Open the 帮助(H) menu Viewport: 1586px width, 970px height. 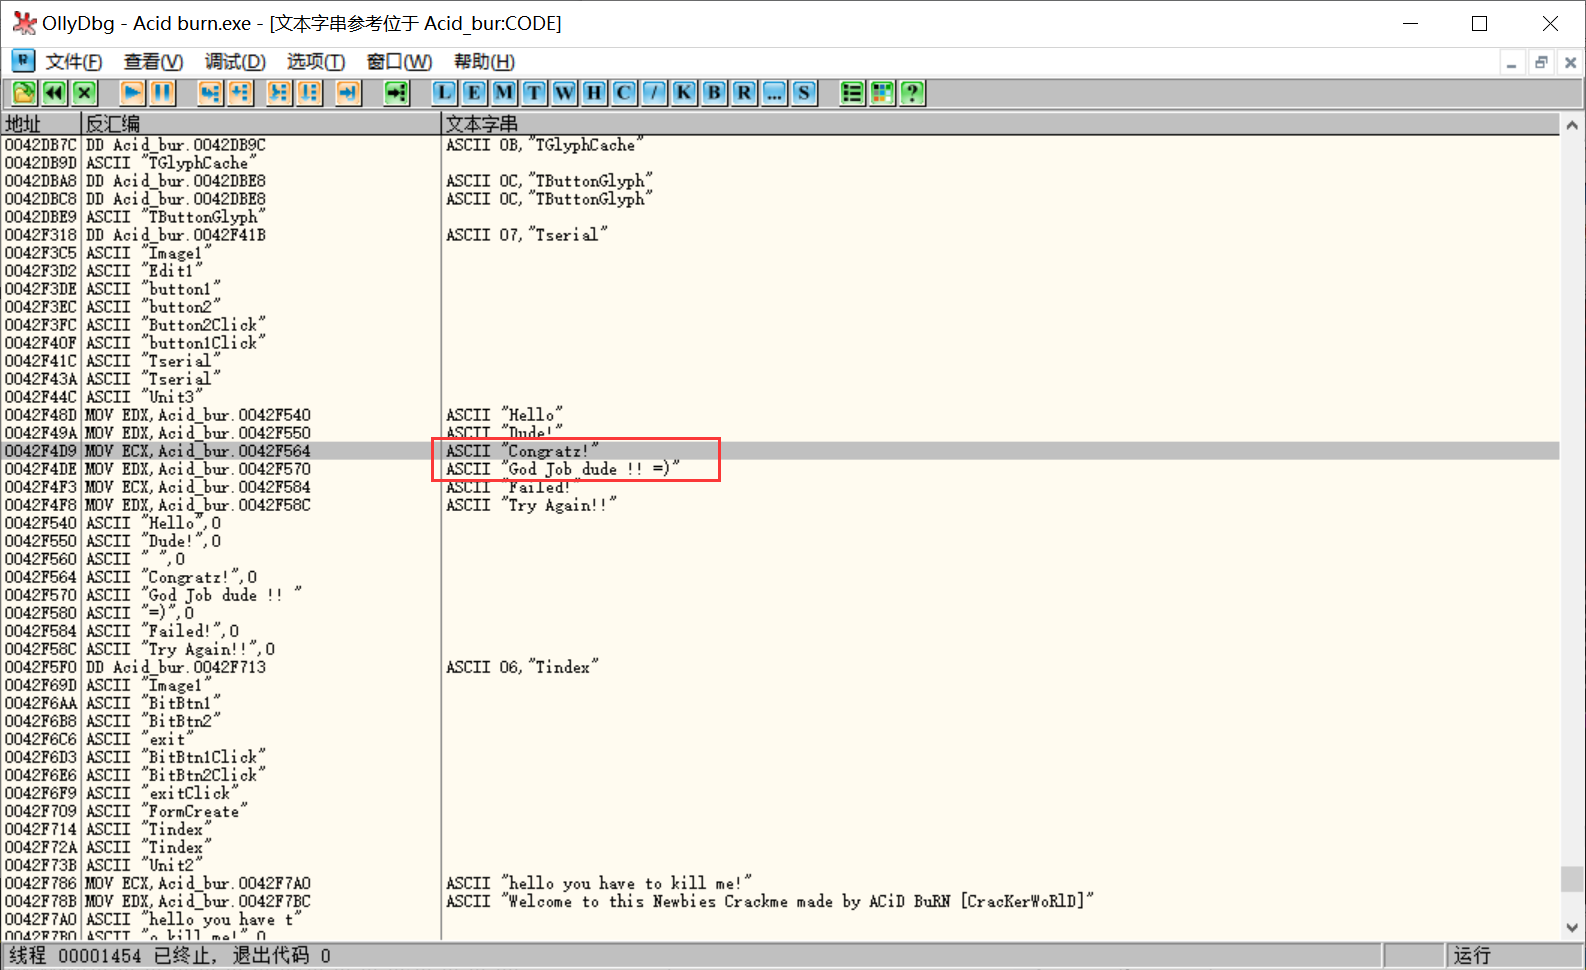[x=484, y=62]
